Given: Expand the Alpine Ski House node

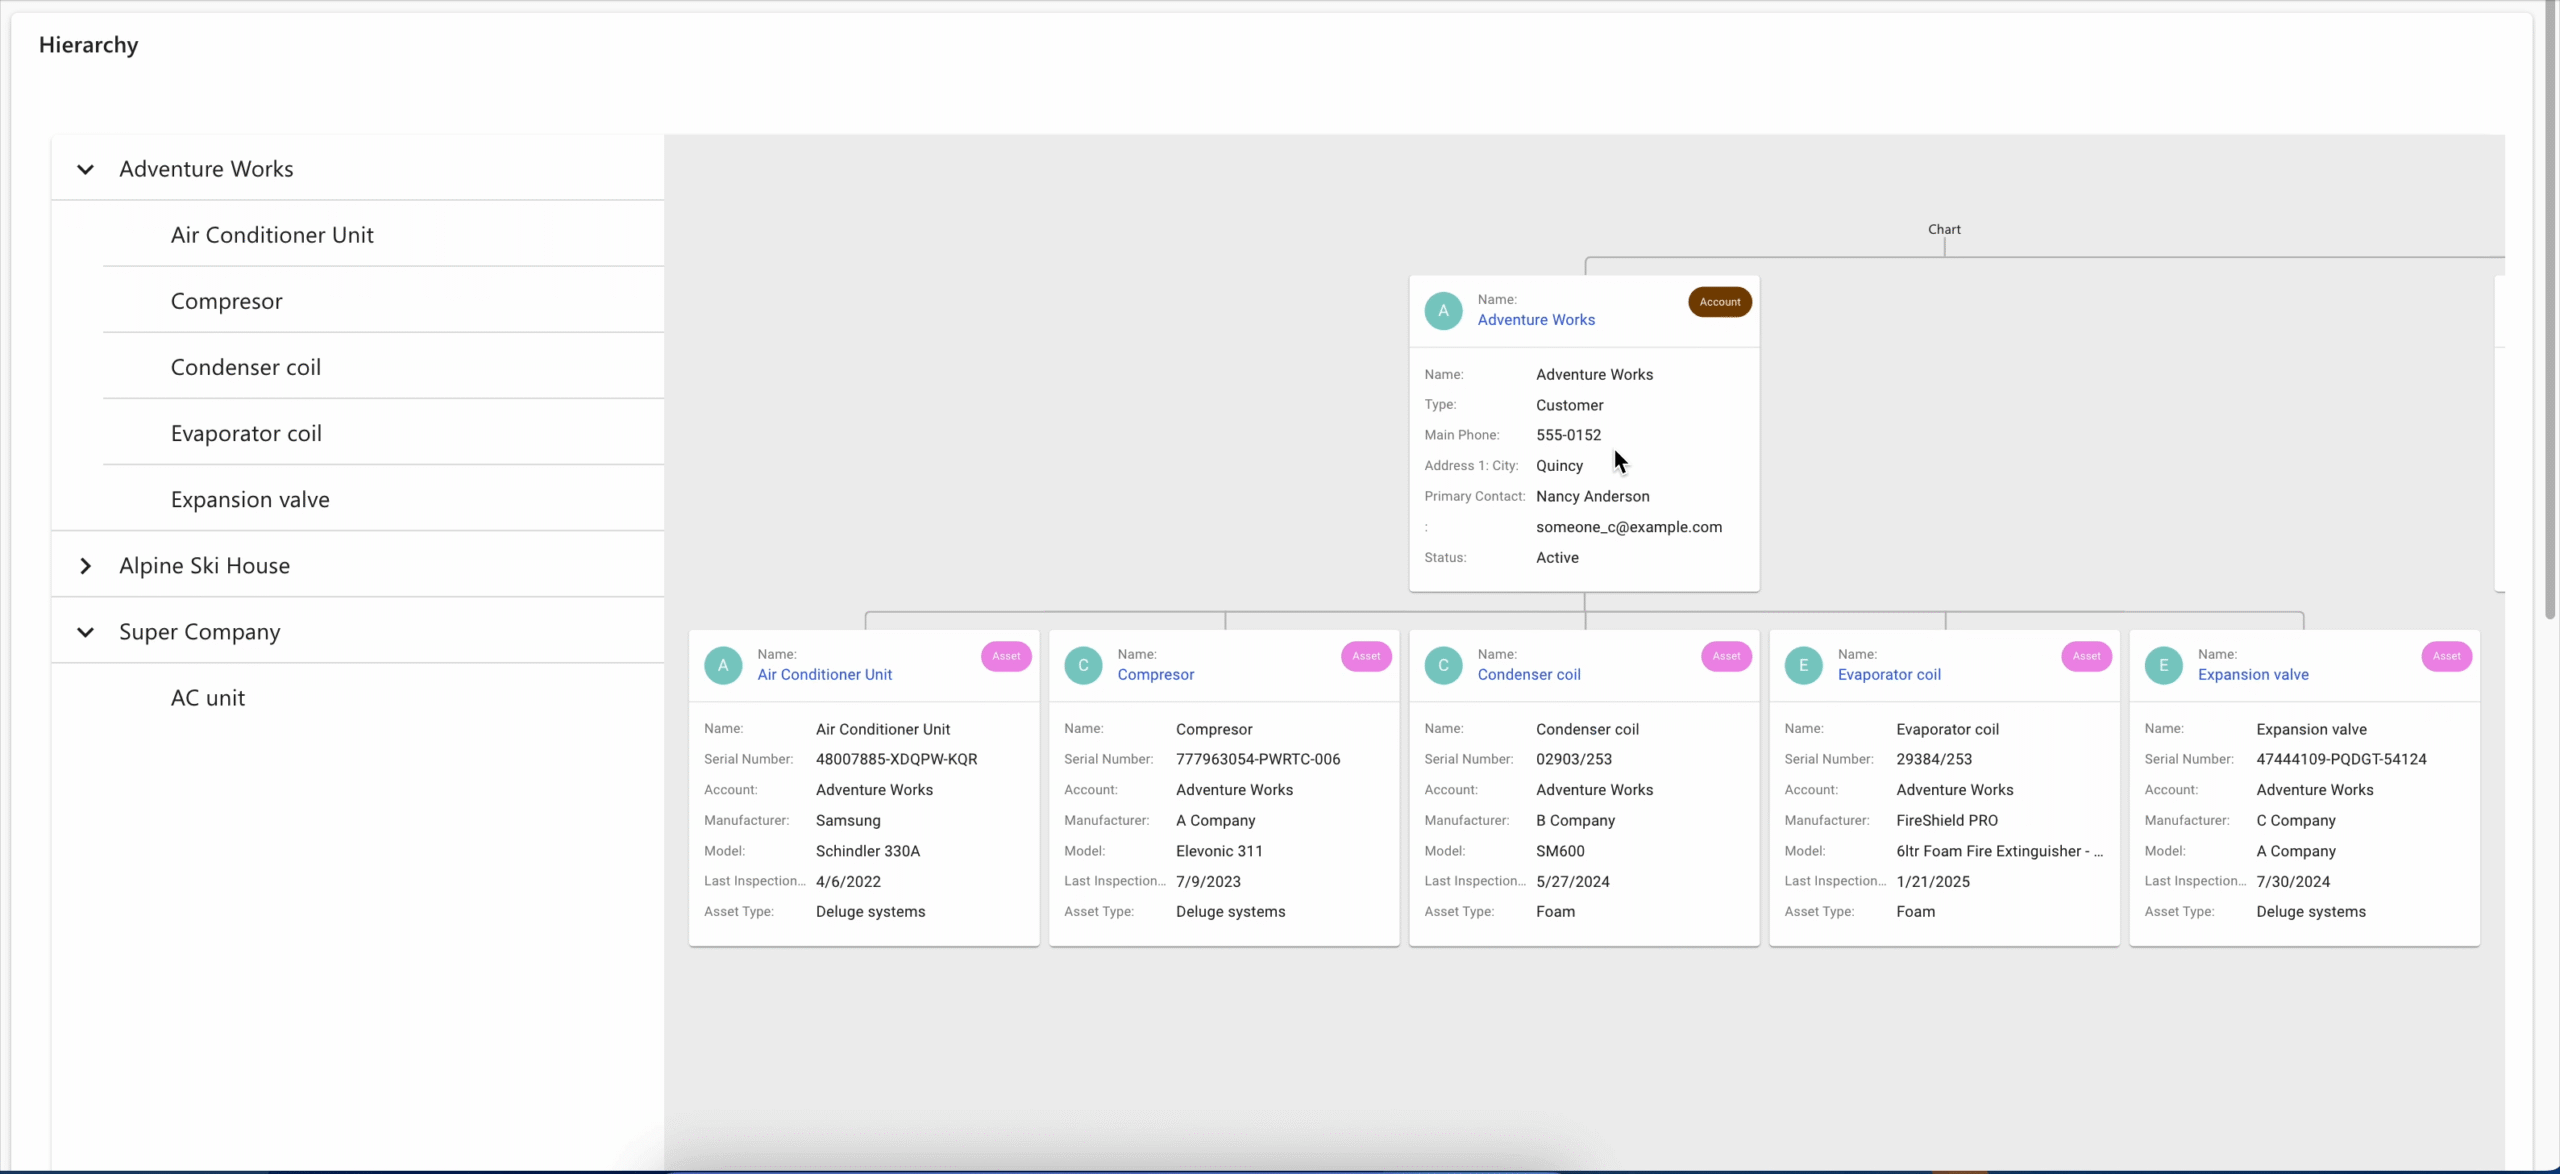Looking at the screenshot, I should [x=86, y=566].
